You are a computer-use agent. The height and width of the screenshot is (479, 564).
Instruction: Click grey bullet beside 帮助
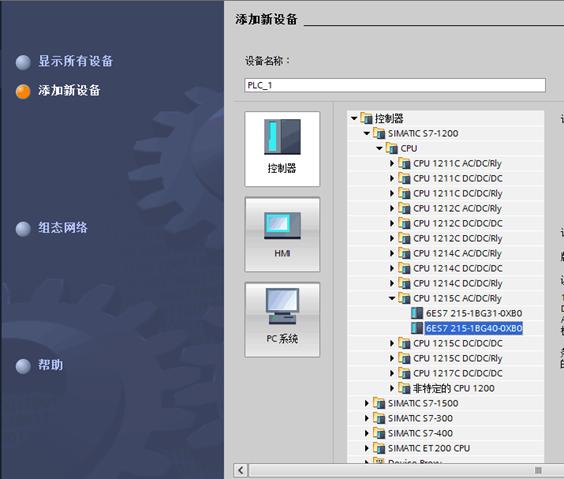[x=23, y=366]
